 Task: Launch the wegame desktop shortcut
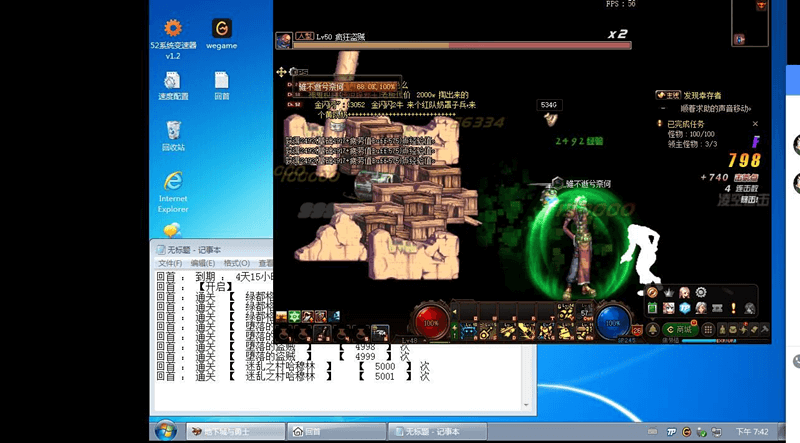(221, 34)
